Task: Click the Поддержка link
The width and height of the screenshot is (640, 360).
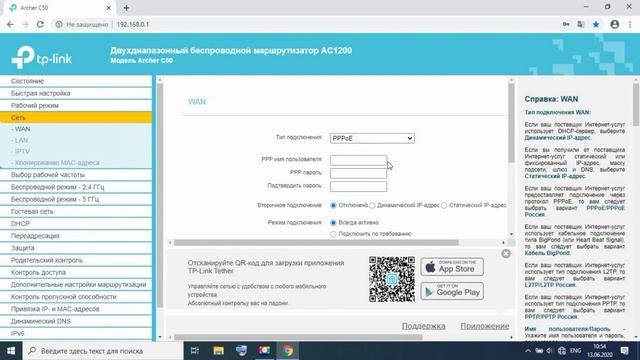Action: point(423,326)
